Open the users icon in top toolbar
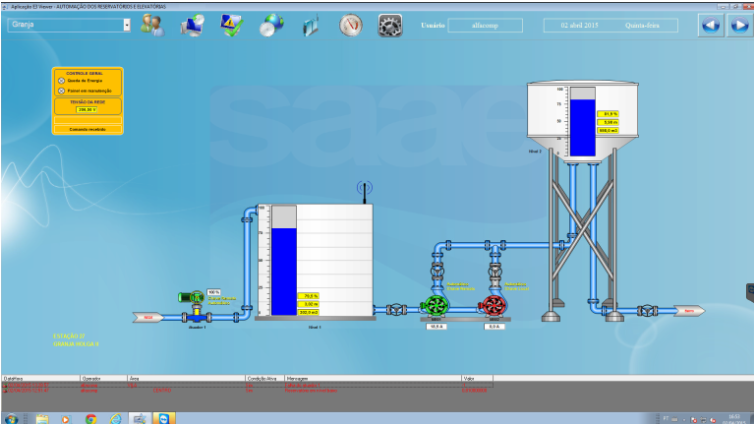The height and width of the screenshot is (424, 754). pyautogui.click(x=152, y=26)
